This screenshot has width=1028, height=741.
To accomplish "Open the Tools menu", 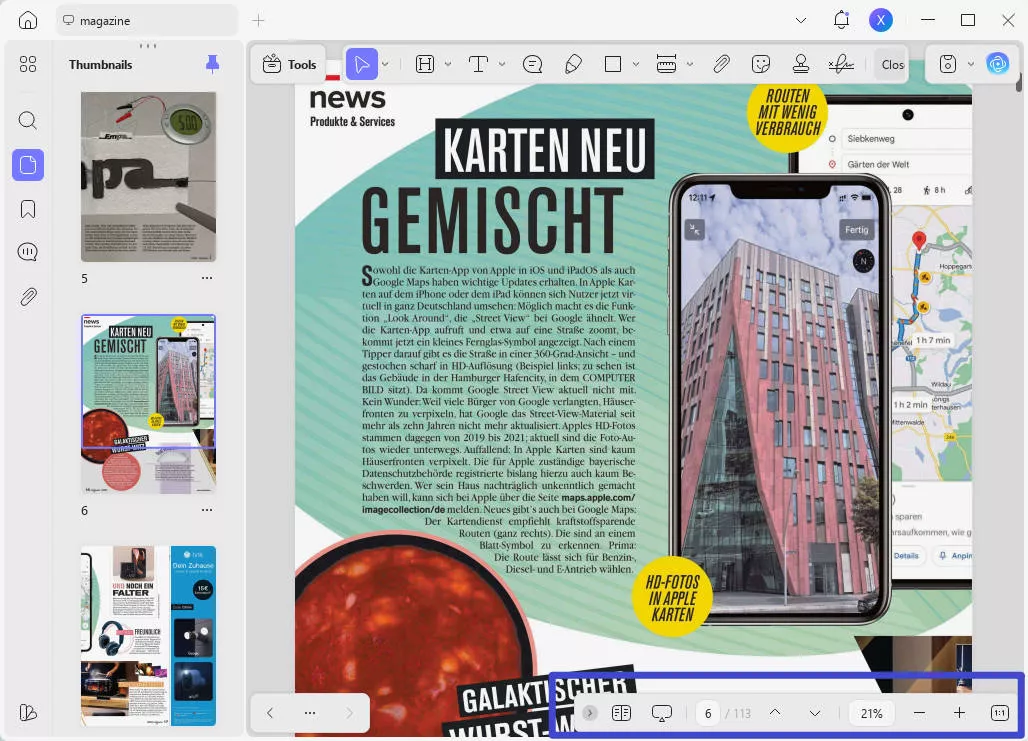I will (x=288, y=63).
